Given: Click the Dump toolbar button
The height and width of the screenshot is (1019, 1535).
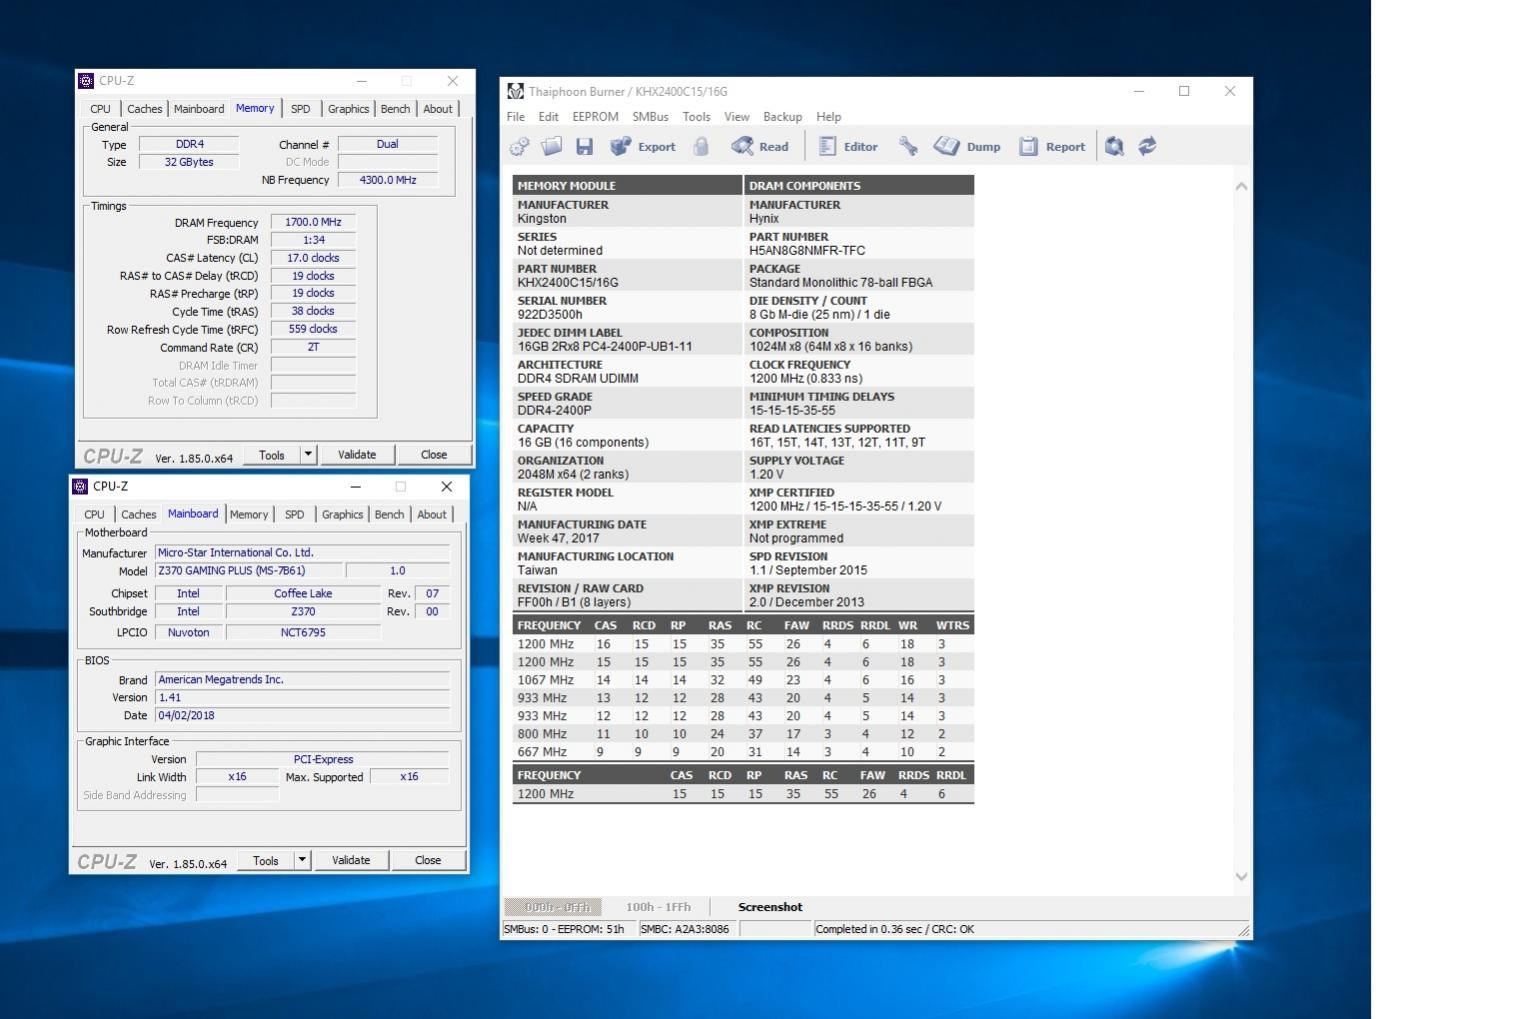Looking at the screenshot, I should click(x=967, y=147).
